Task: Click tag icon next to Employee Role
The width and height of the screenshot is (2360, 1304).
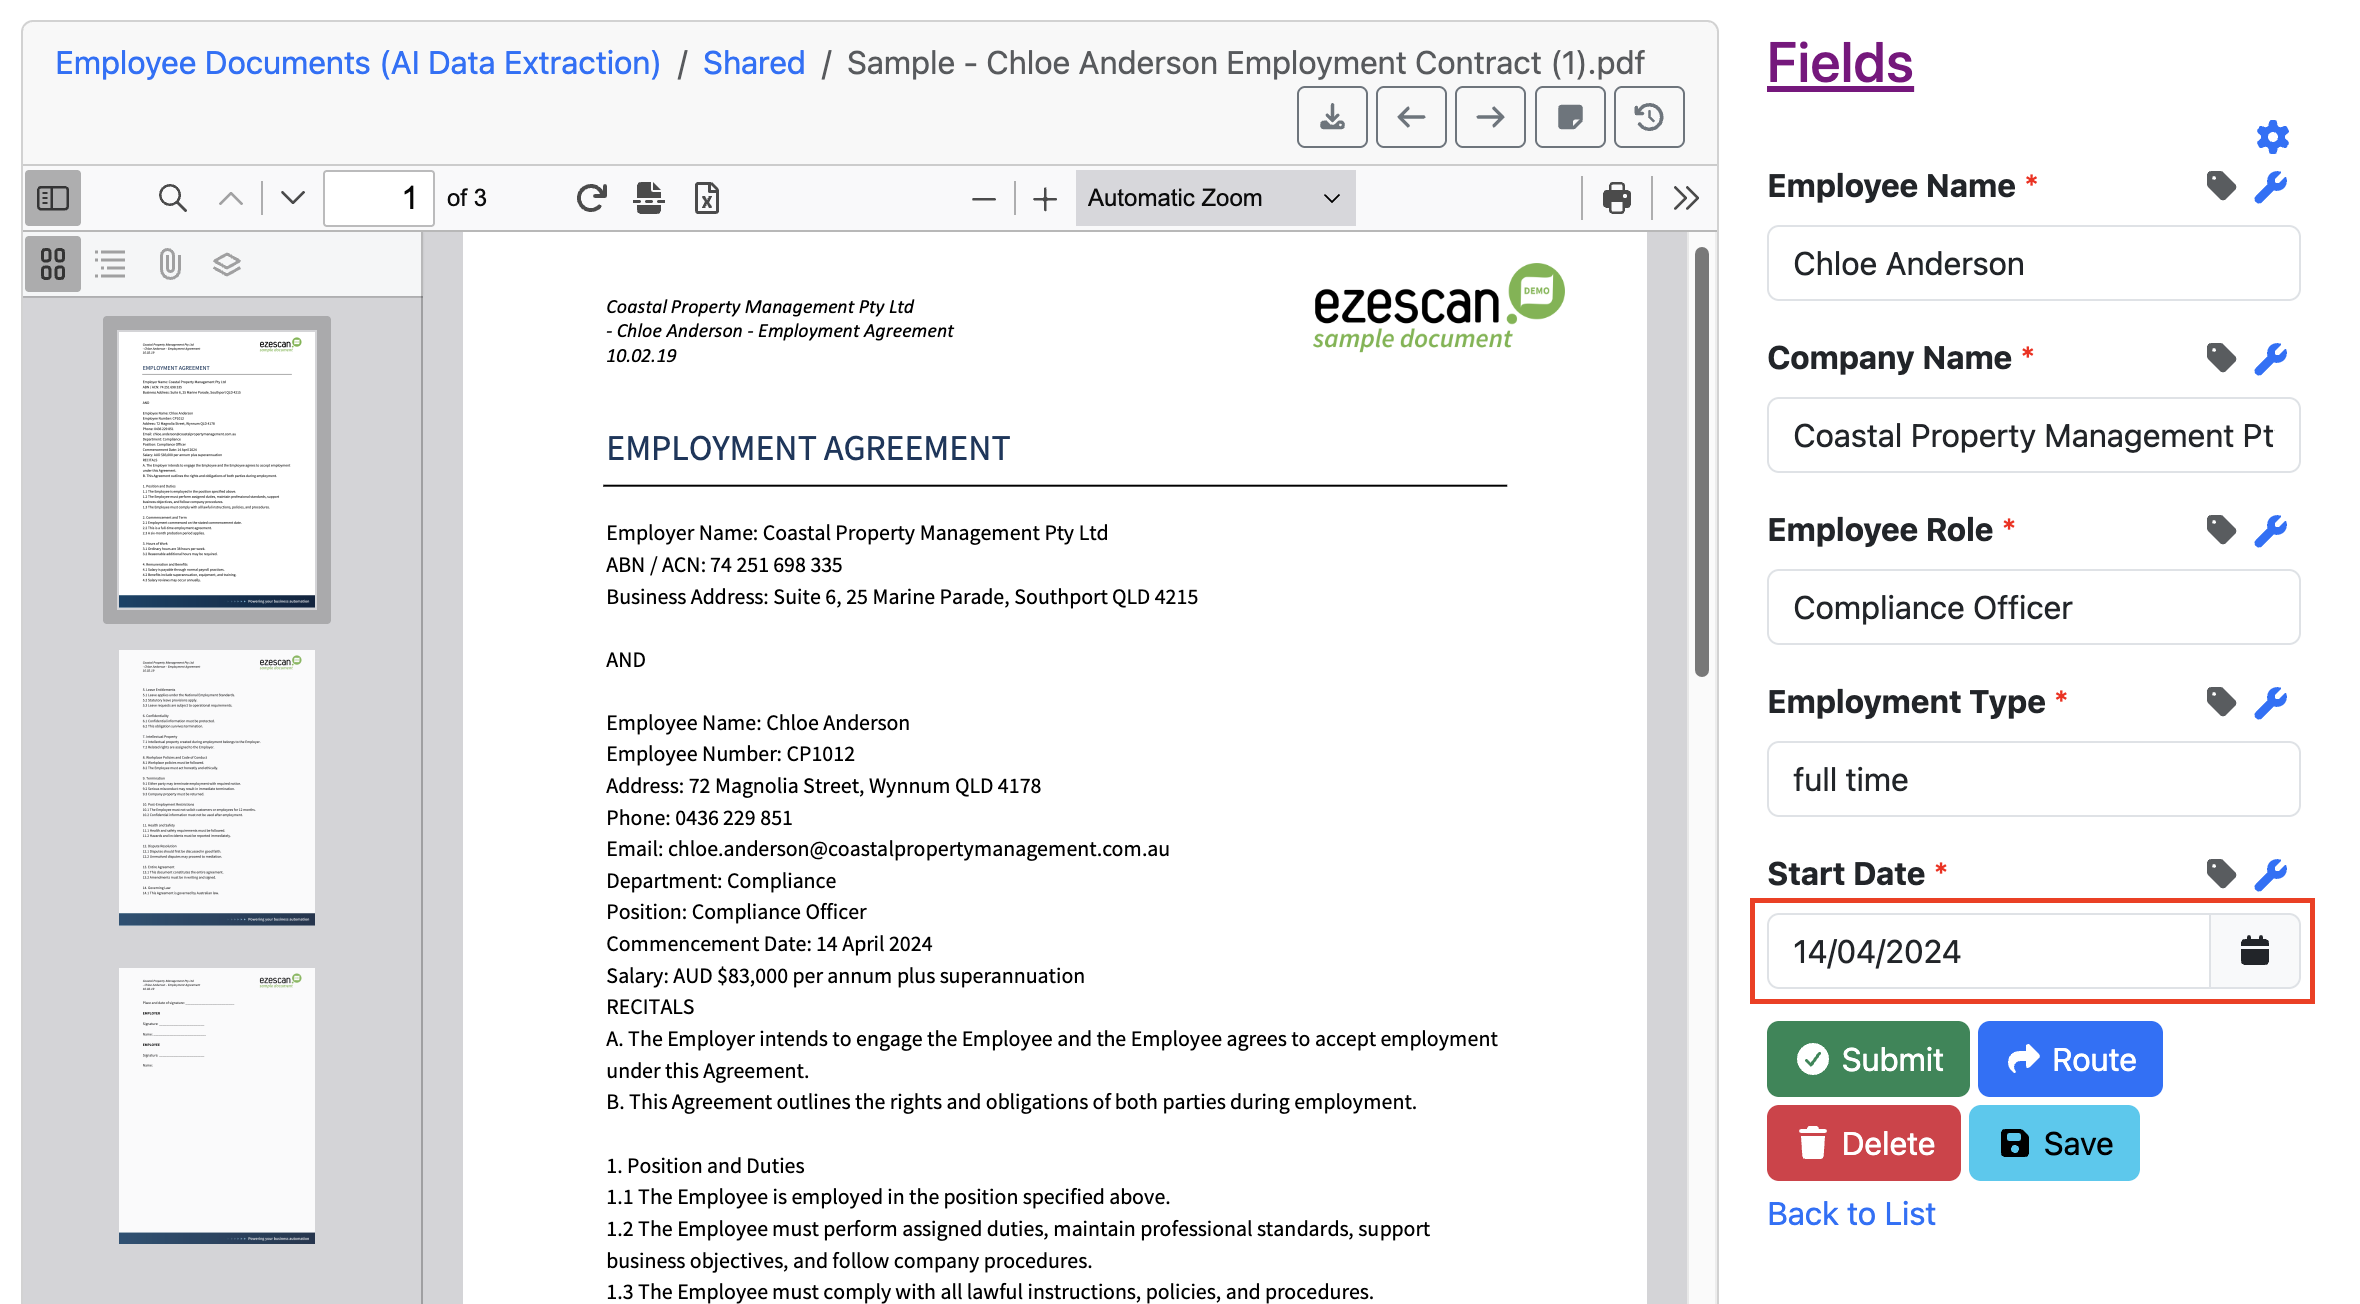Action: (x=2221, y=530)
